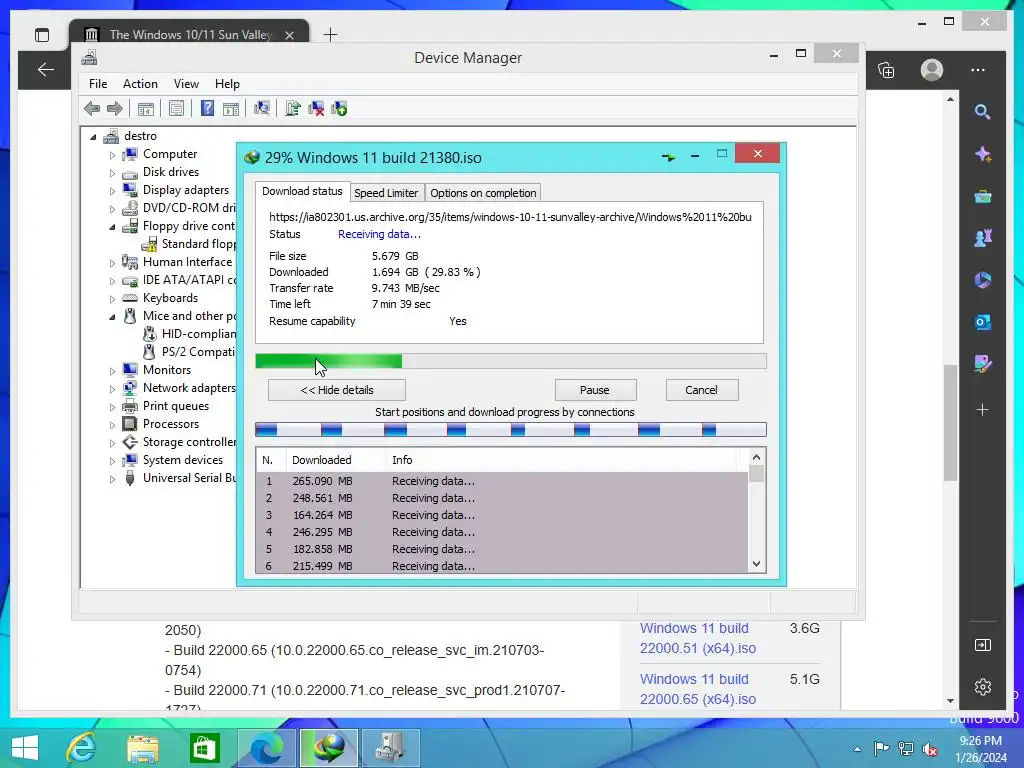Viewport: 1024px width, 768px height.
Task: Open the Windows Start button
Action: click(x=25, y=748)
